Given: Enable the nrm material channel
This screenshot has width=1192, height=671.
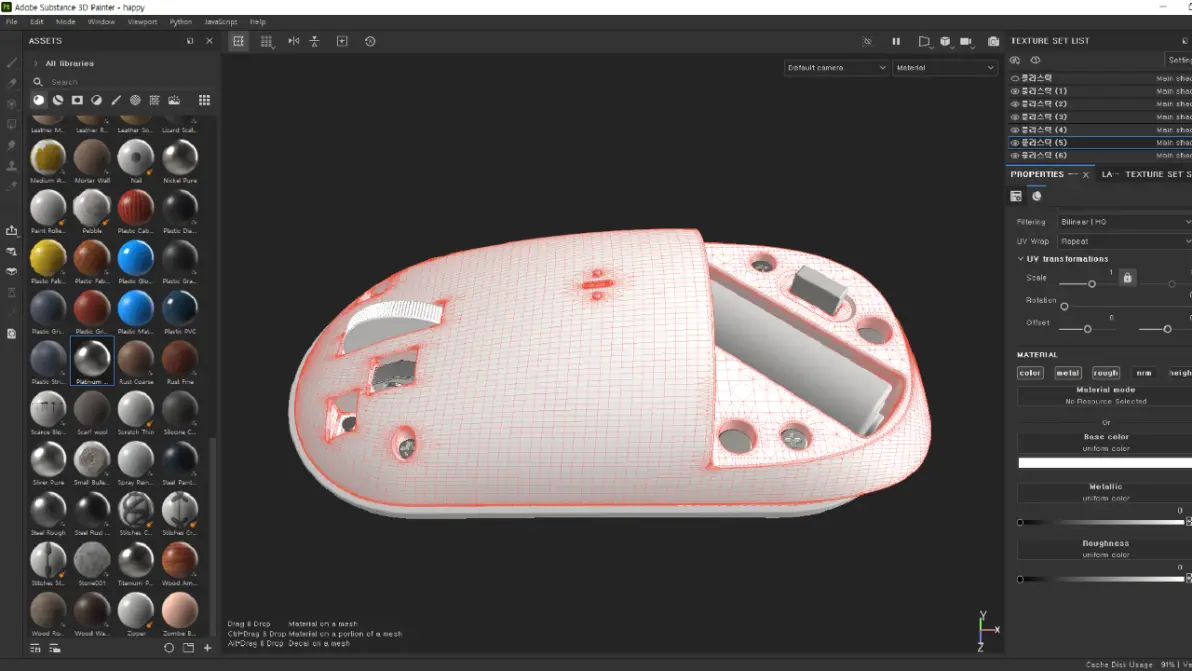Looking at the screenshot, I should point(1144,373).
